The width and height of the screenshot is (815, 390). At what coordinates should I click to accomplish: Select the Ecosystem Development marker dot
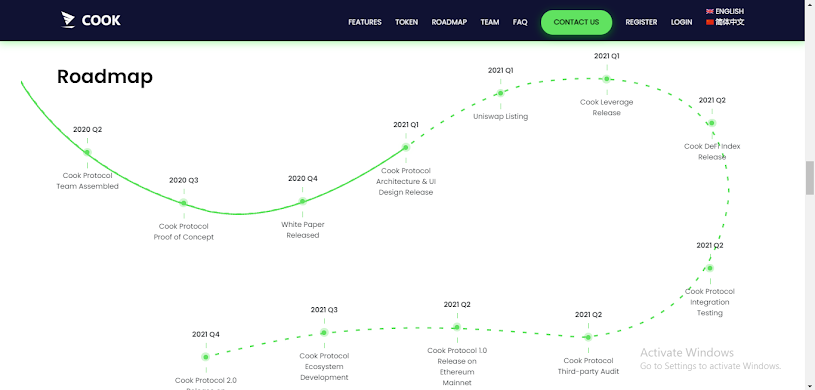[324, 332]
